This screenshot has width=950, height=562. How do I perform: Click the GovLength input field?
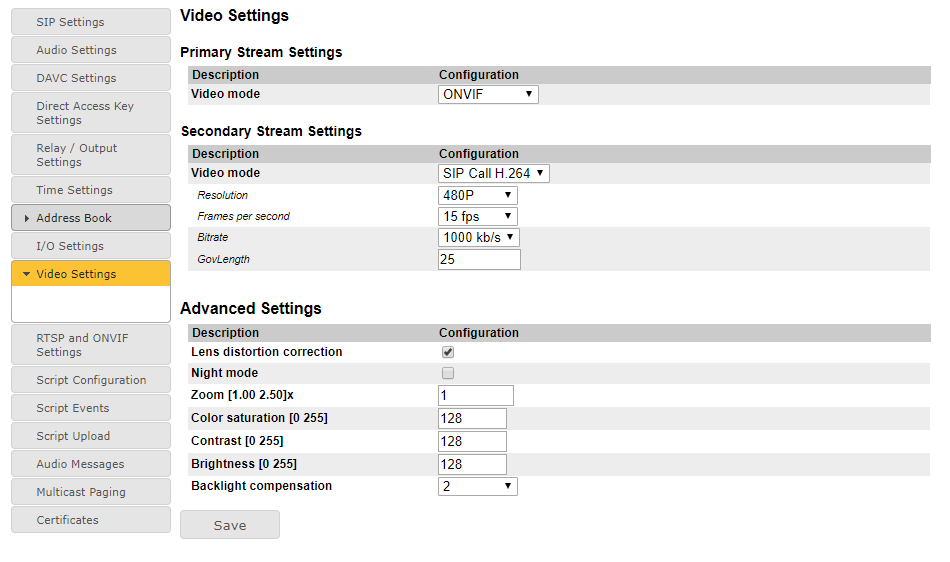(x=479, y=259)
